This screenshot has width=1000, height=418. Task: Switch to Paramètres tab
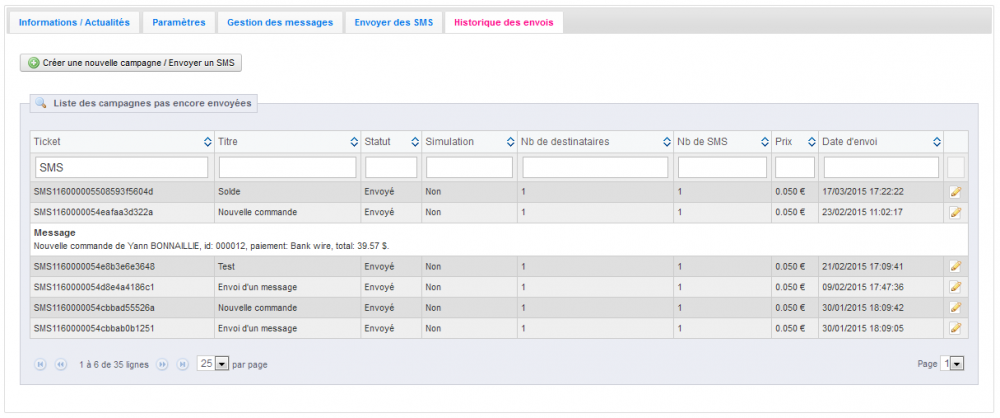click(x=179, y=22)
